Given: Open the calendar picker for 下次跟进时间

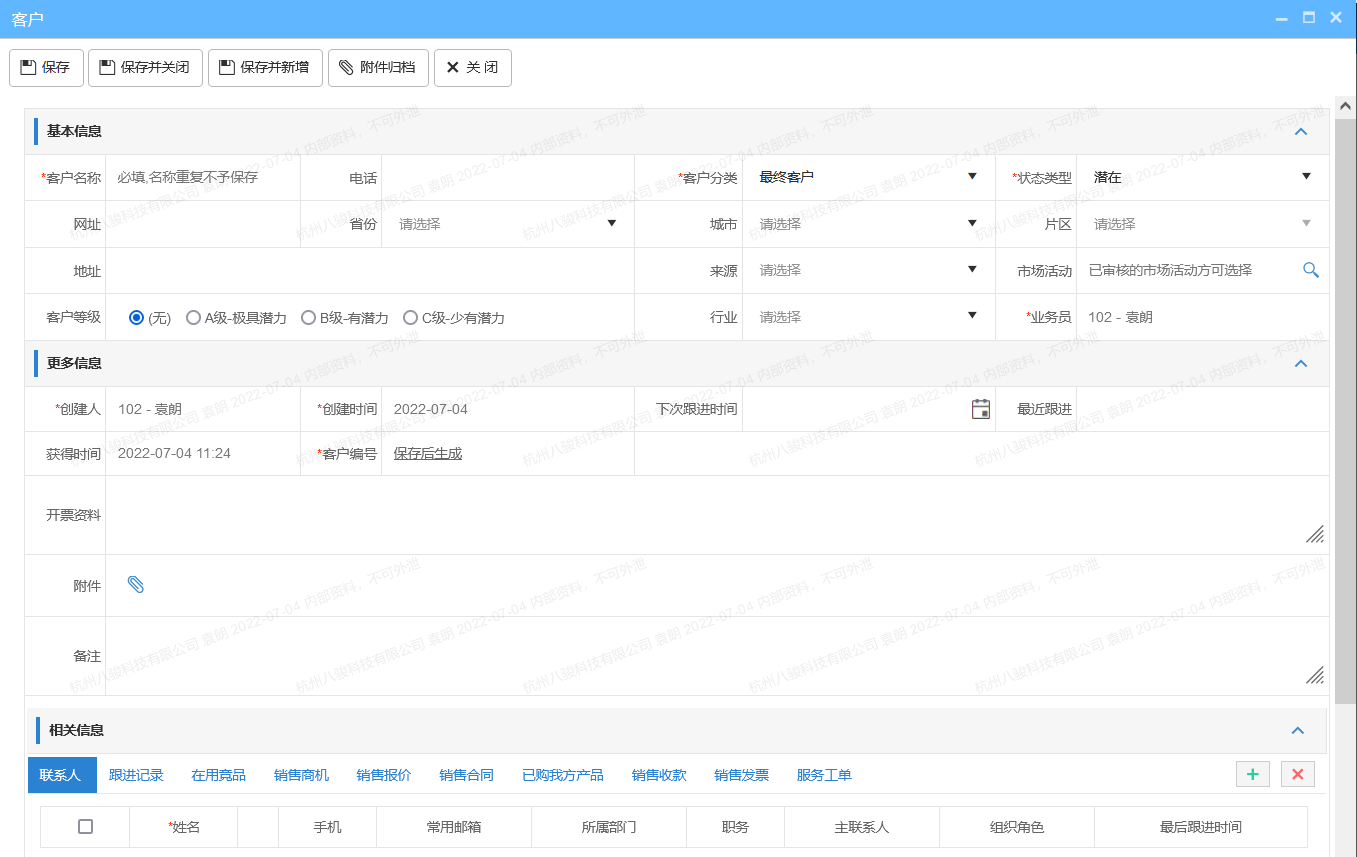Looking at the screenshot, I should coord(980,409).
